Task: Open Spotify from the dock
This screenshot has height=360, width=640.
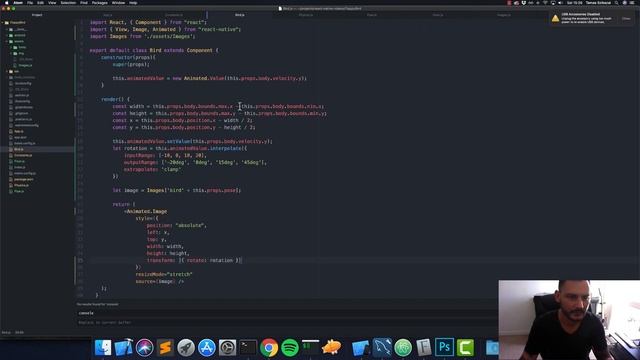Action: [x=290, y=348]
